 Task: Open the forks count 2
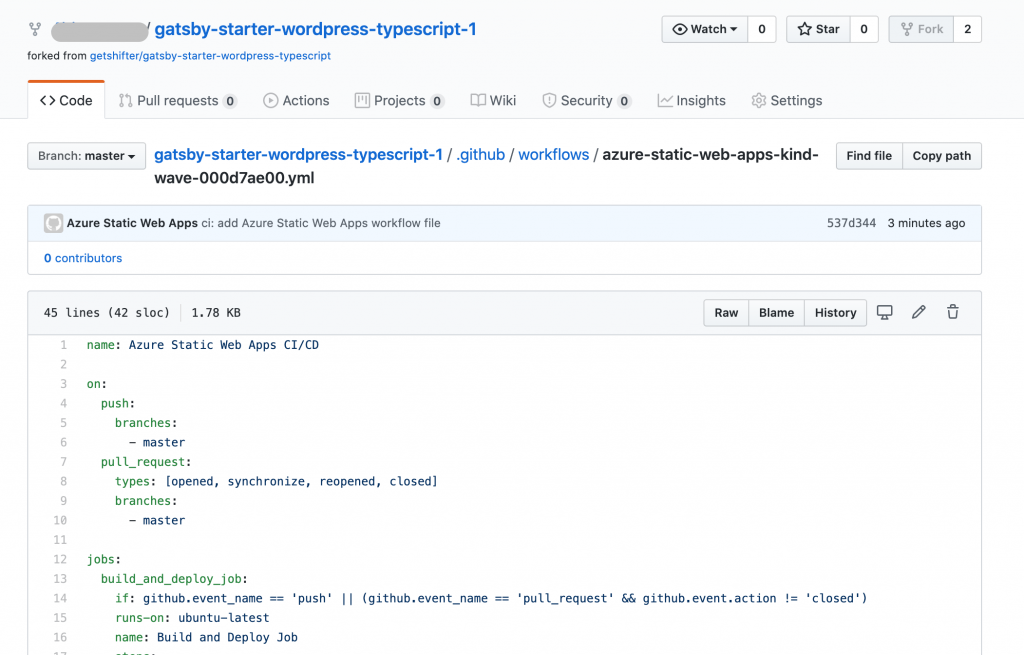tap(968, 29)
